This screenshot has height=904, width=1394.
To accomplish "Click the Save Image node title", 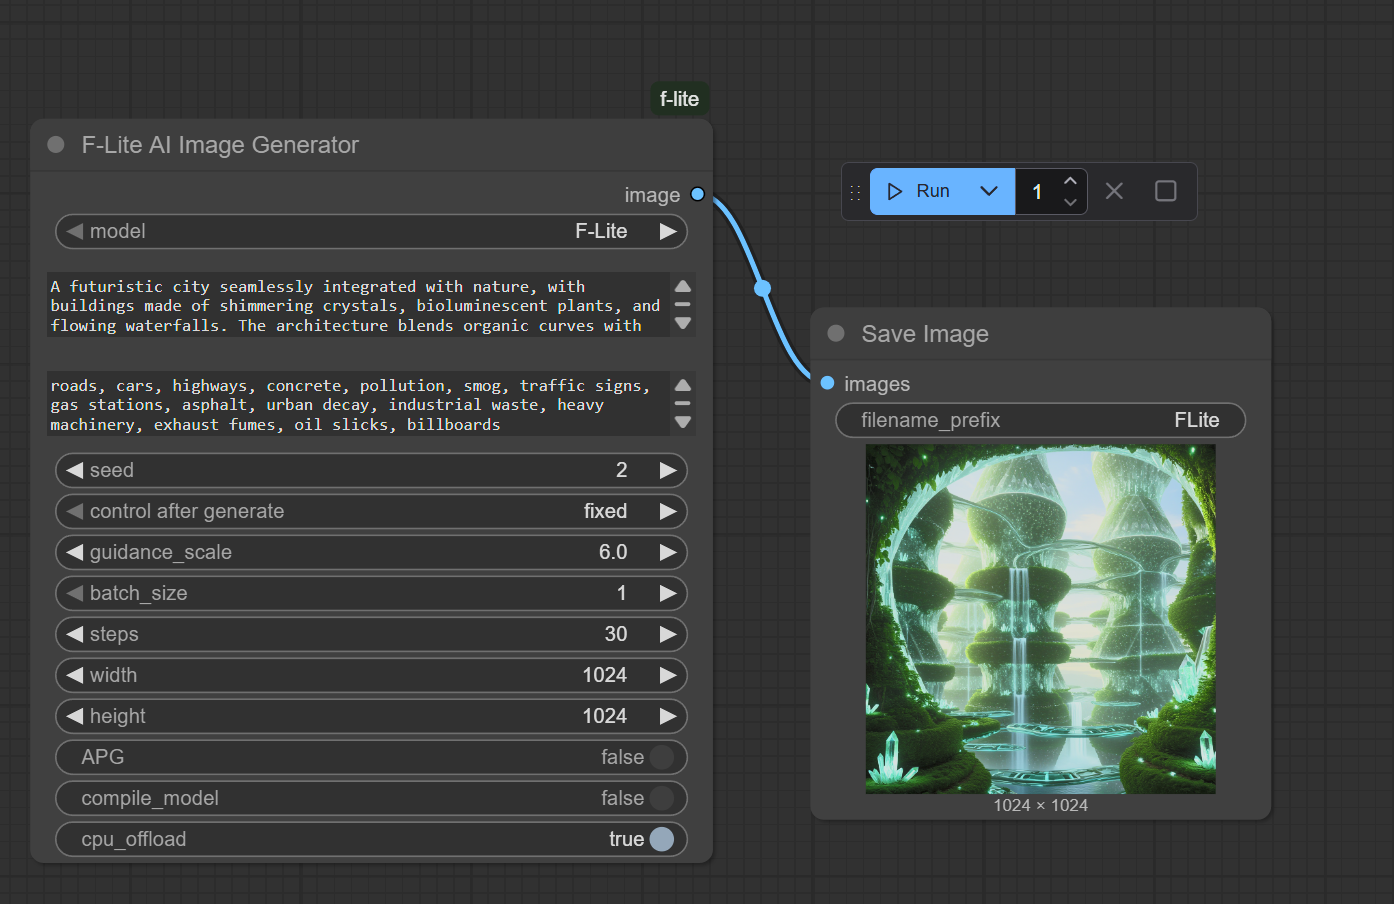I will [925, 334].
